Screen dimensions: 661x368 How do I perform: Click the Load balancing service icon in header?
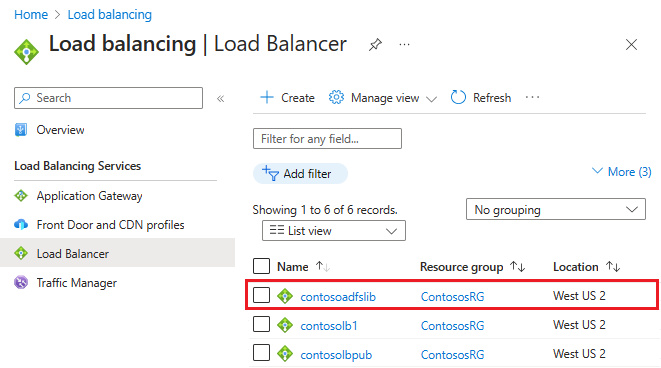(26, 52)
